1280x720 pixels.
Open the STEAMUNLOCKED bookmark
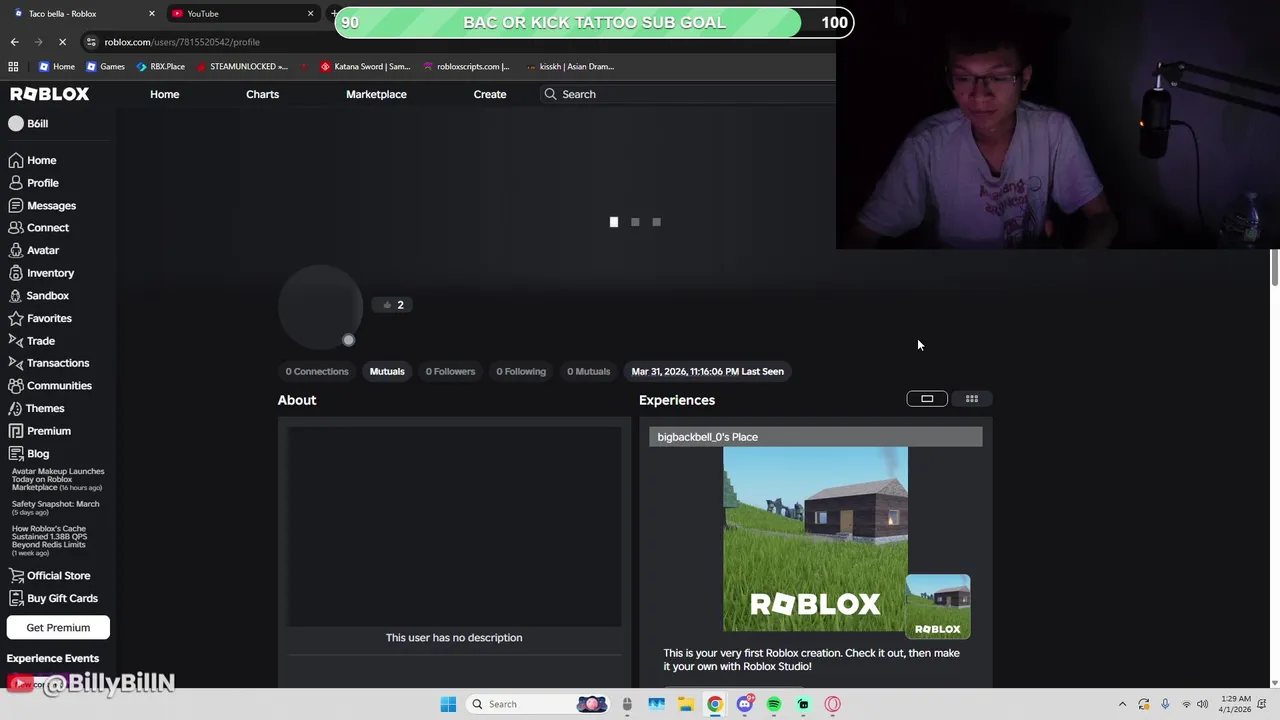point(242,66)
